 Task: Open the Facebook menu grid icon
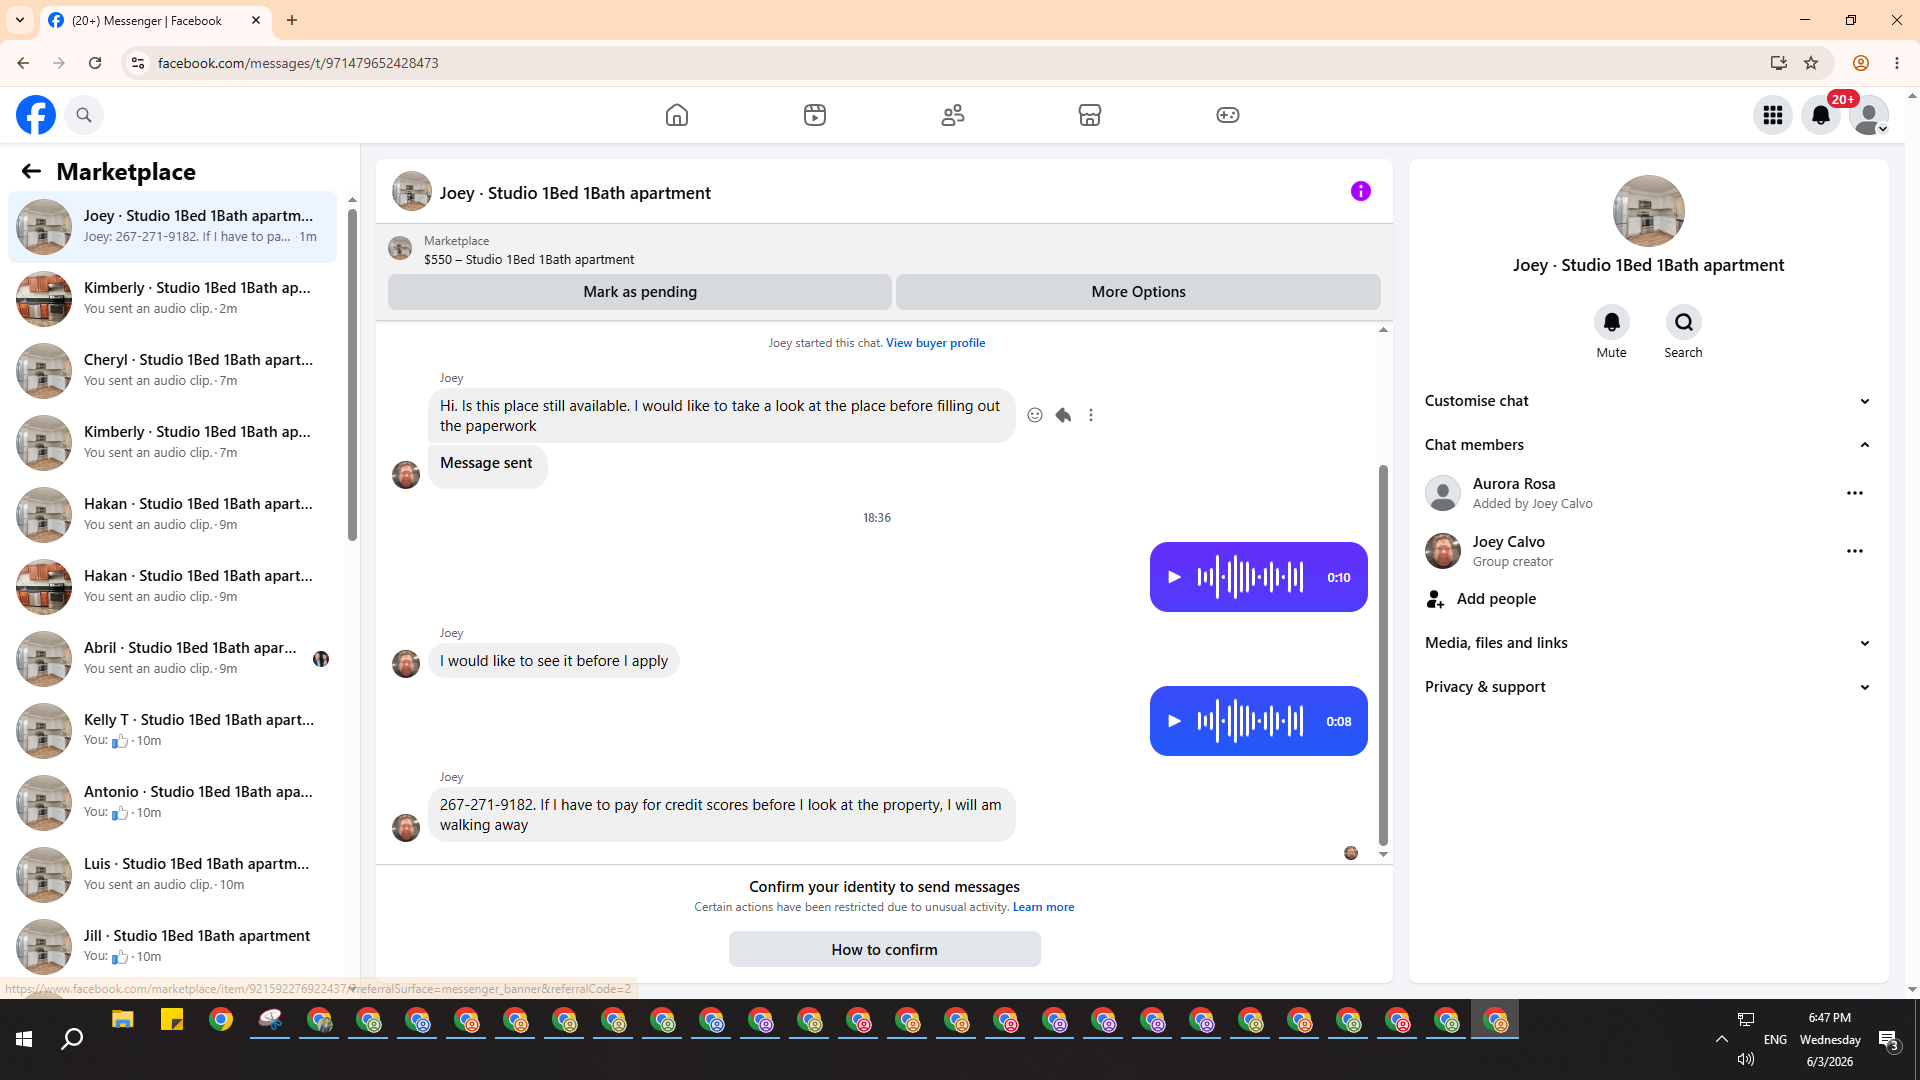(x=1773, y=115)
